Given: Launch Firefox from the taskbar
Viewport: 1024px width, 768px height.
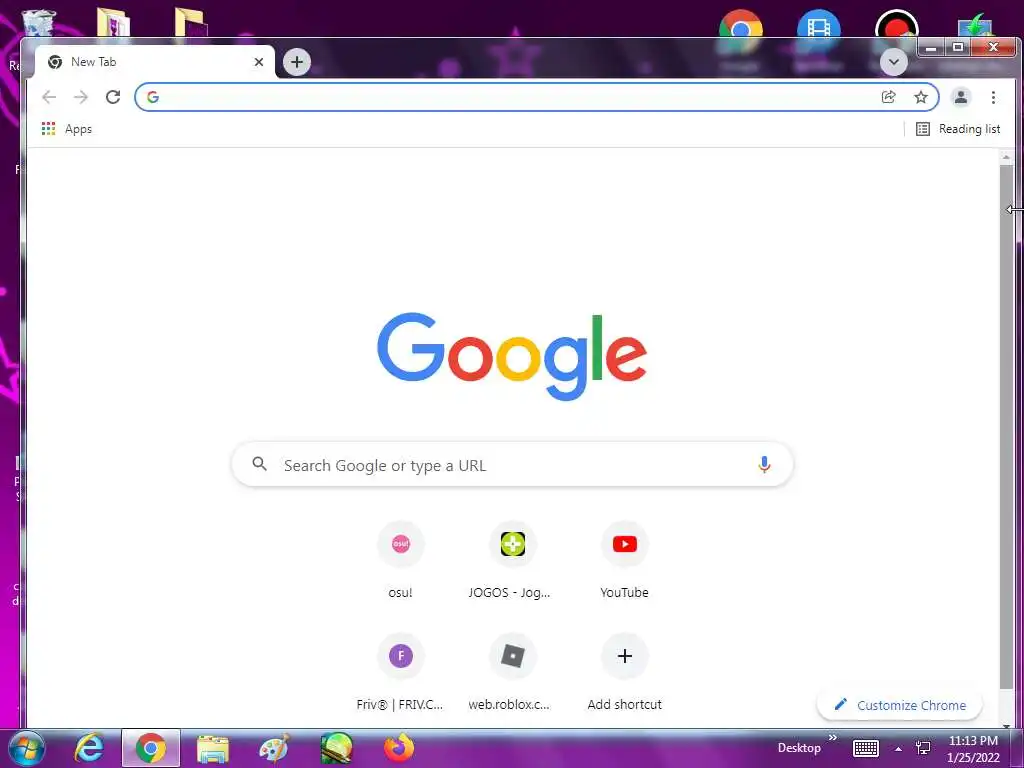Looking at the screenshot, I should tap(399, 748).
